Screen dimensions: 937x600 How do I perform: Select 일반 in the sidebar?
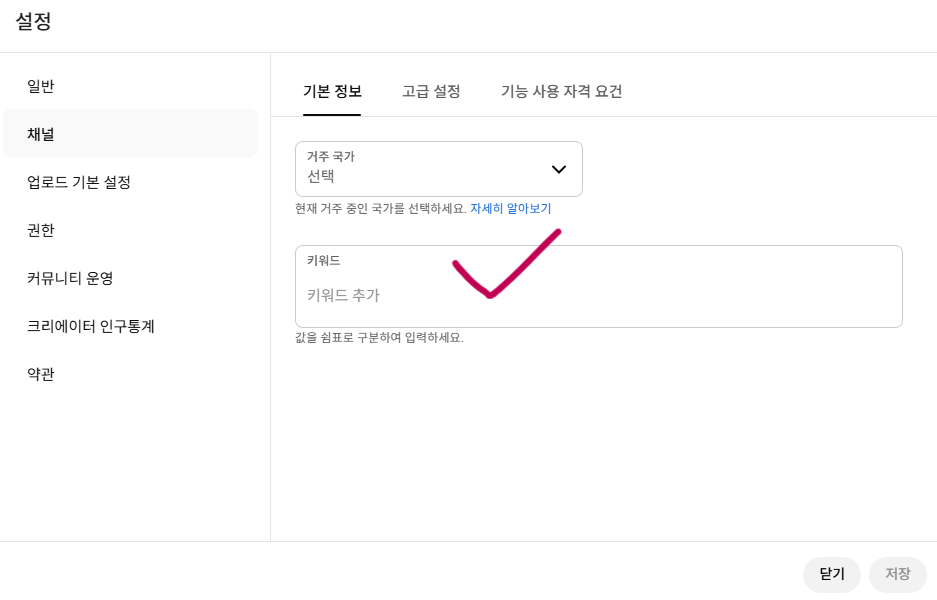click(40, 86)
